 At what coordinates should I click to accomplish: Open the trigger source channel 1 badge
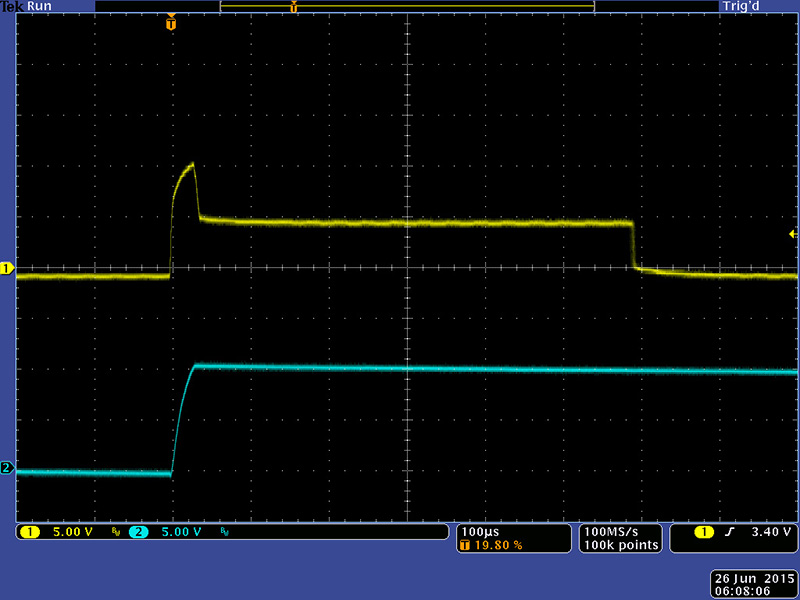coord(705,532)
